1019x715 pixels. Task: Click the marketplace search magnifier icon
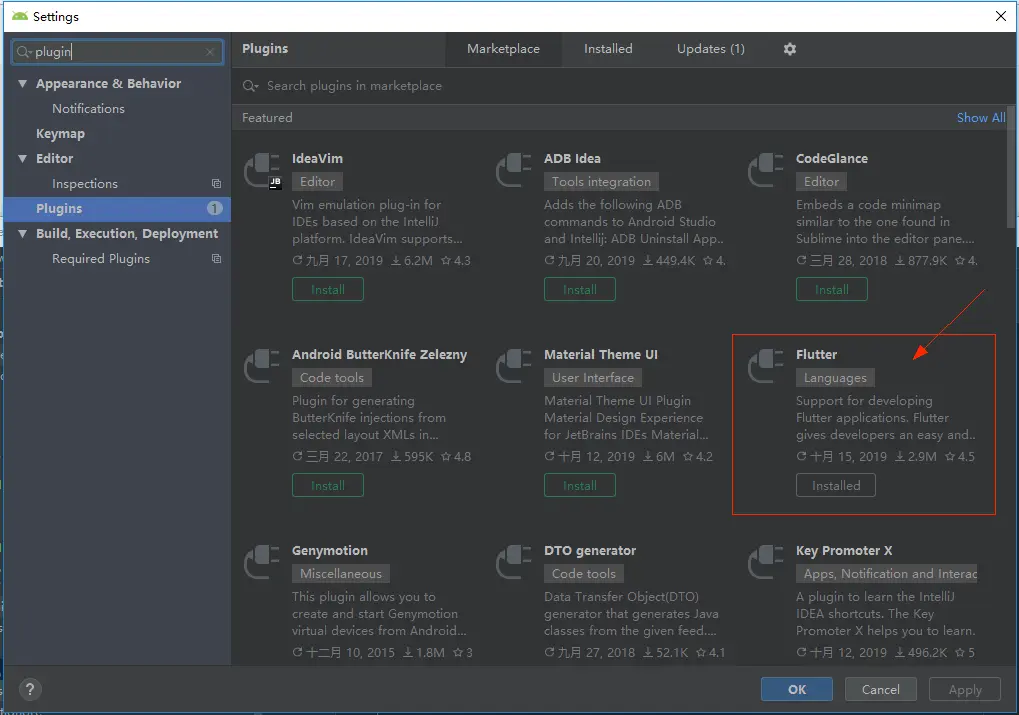click(x=250, y=86)
